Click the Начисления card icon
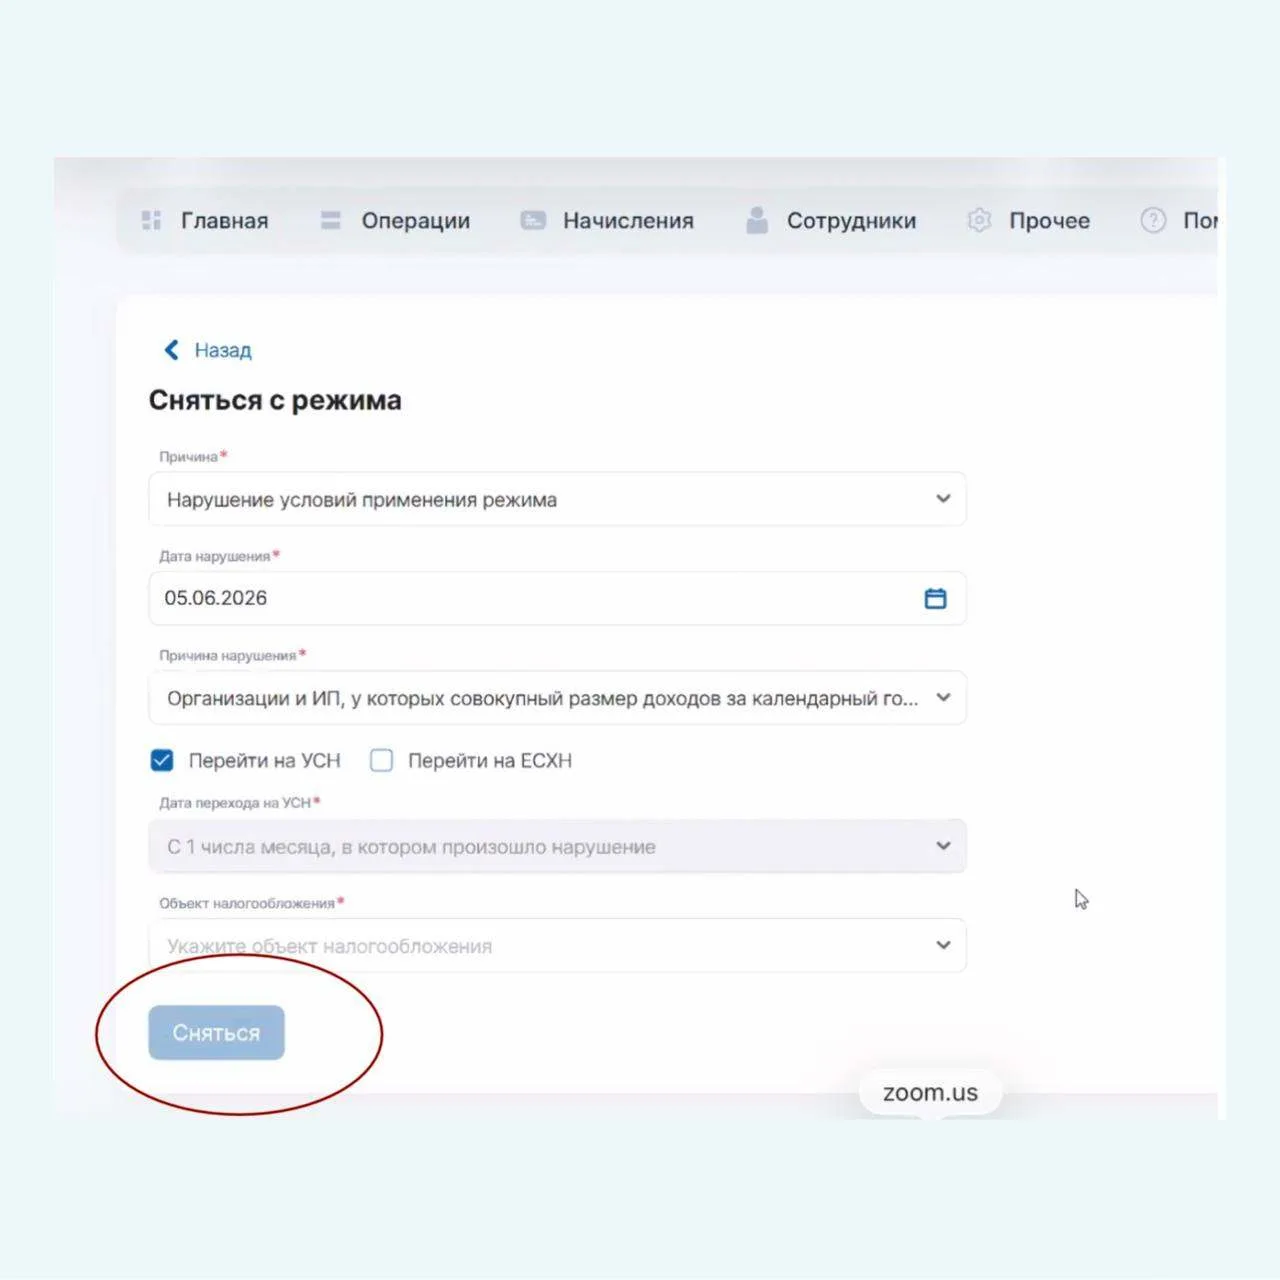The image size is (1280, 1280). [x=533, y=220]
